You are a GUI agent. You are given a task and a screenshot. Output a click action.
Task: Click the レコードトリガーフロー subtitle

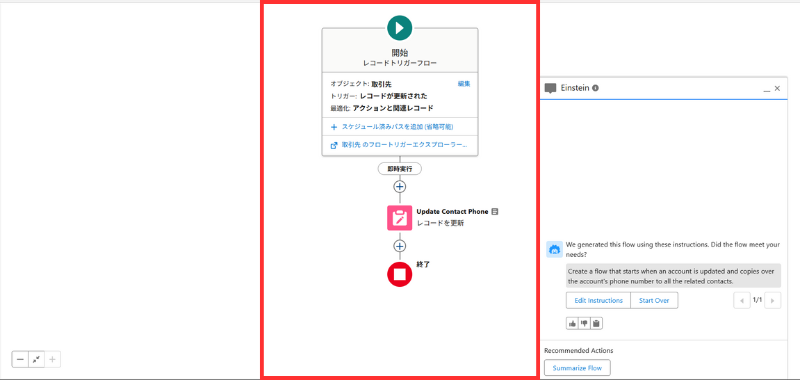(x=399, y=63)
